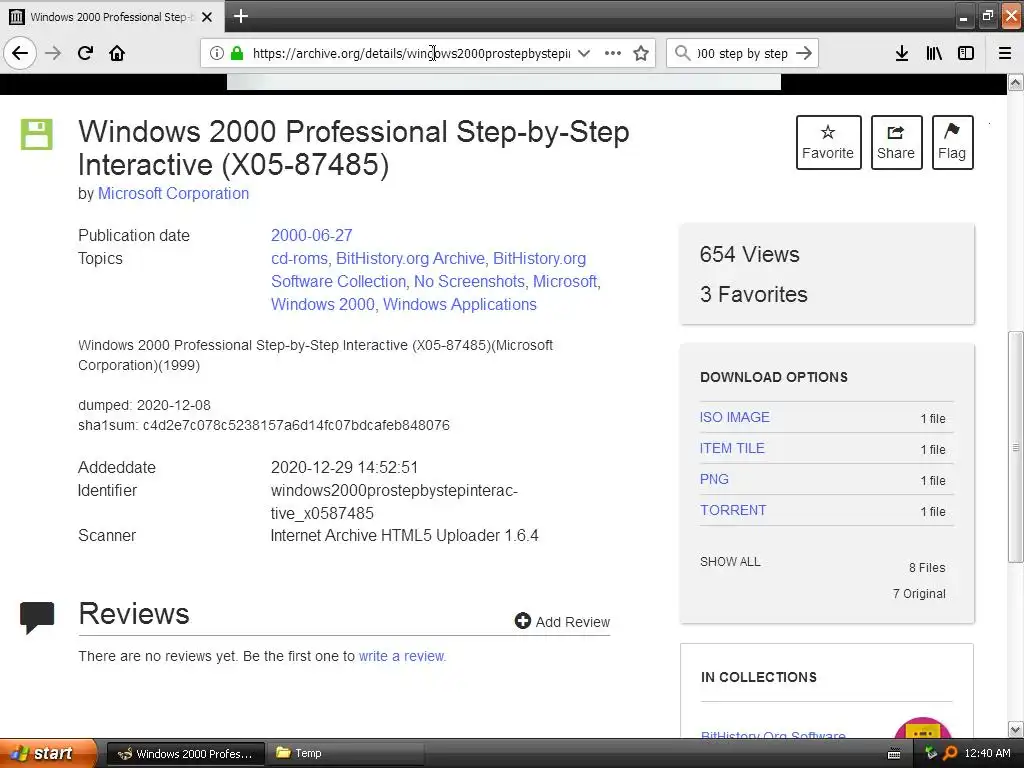Screen dimensions: 1024x768
Task: Open the Windows Start menu
Action: (48, 753)
